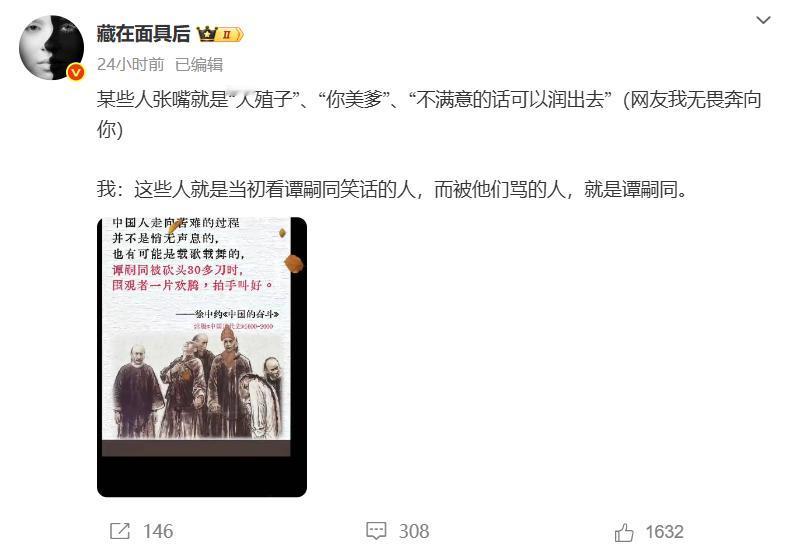Click the level II tag beside the crown
Viewport: 796px width, 555px height.
pyautogui.click(x=231, y=35)
